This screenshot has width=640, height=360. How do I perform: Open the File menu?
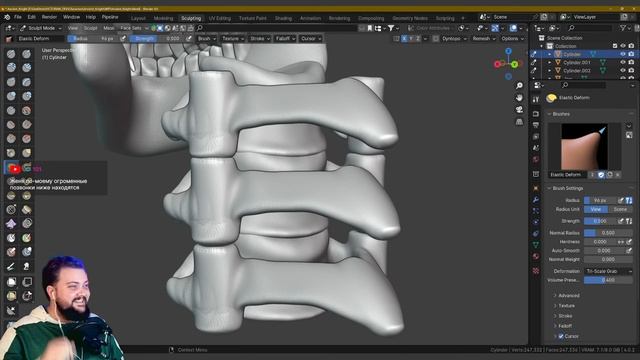[18, 17]
